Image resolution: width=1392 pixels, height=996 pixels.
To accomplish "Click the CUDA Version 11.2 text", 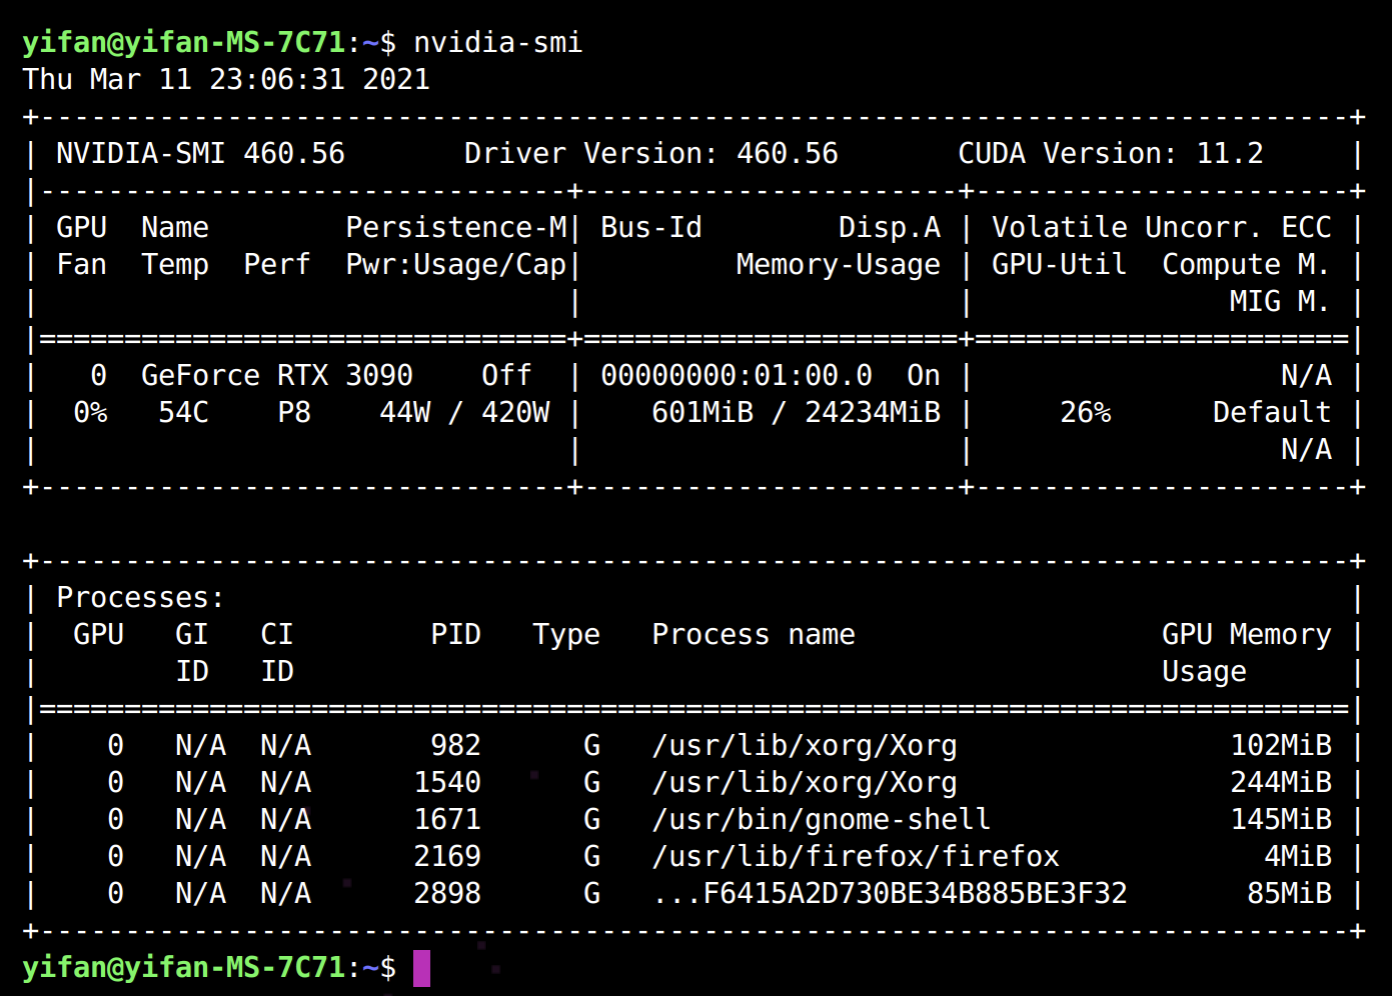I will [x=1112, y=153].
